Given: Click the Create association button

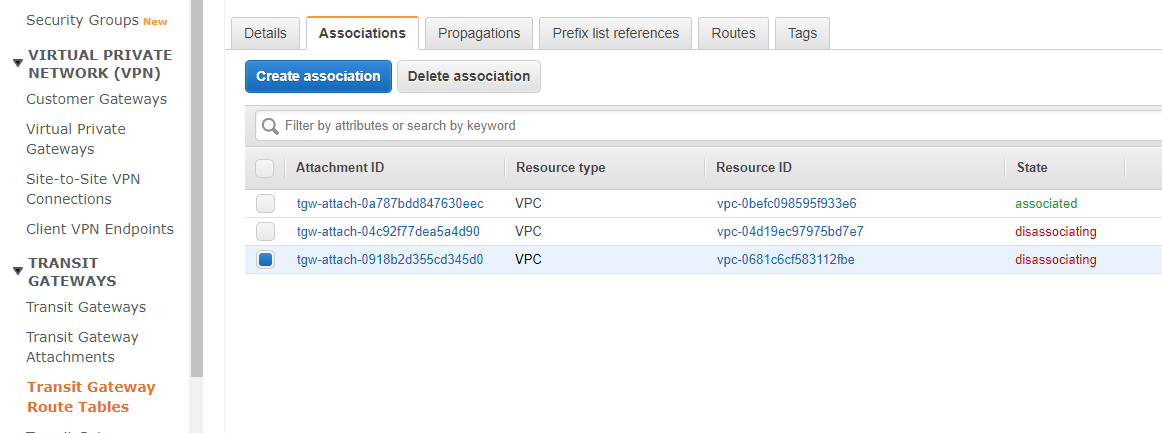Looking at the screenshot, I should point(318,76).
